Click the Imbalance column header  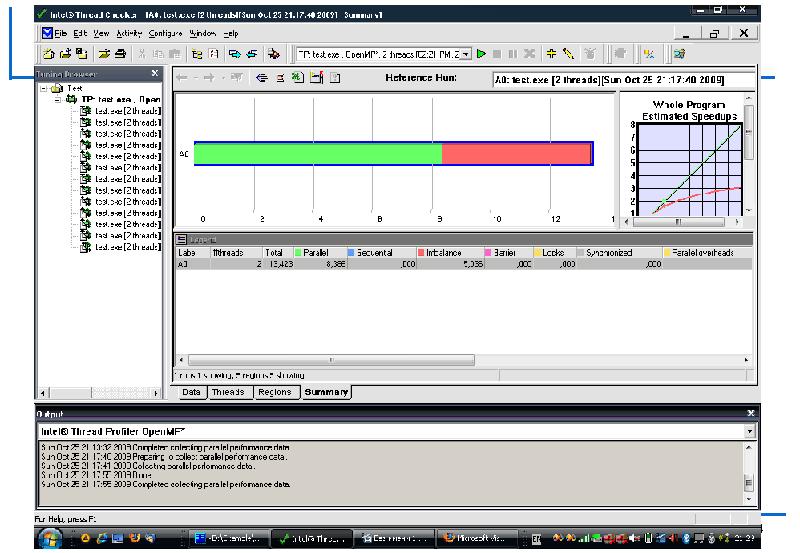click(445, 253)
